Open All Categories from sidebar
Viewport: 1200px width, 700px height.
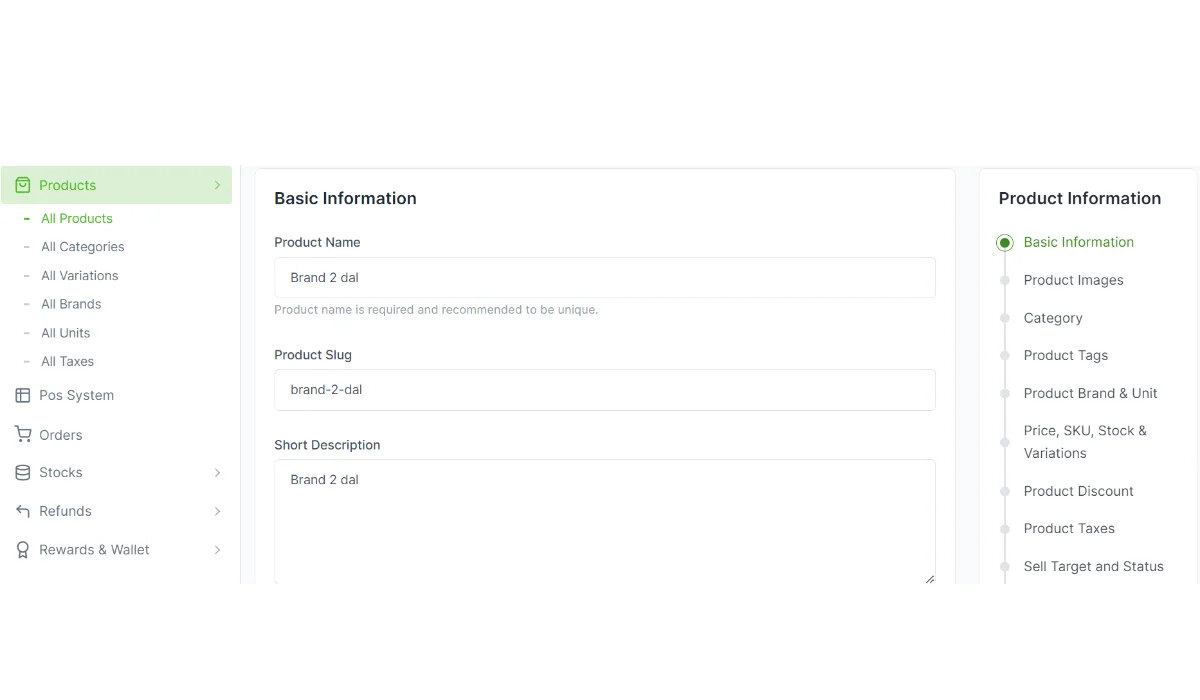[x=82, y=246]
